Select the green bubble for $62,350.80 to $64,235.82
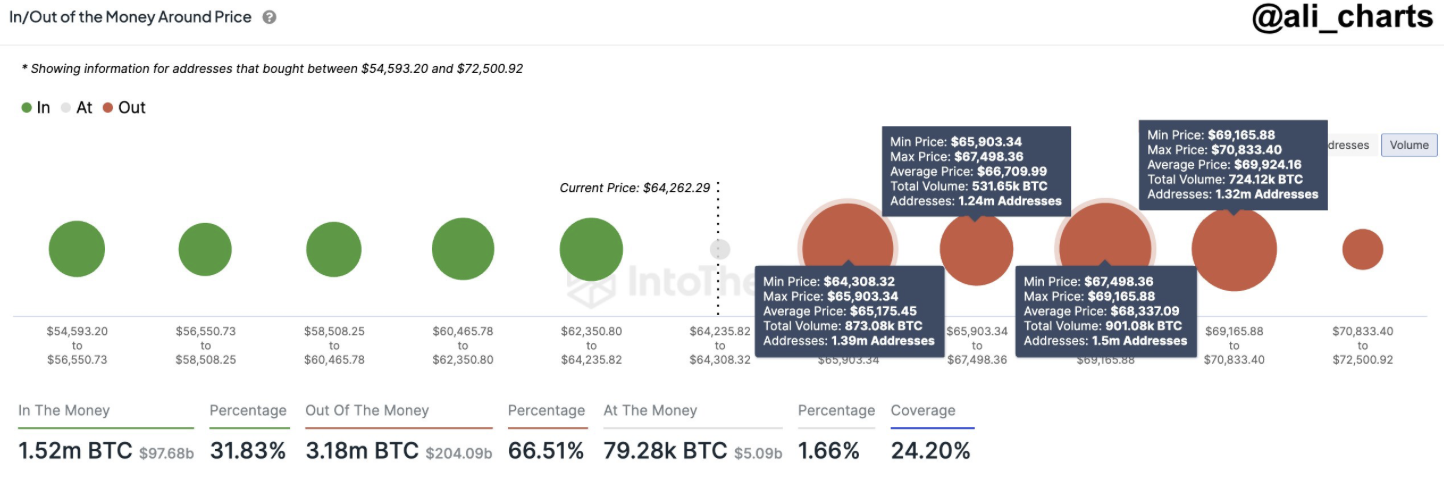 coord(591,249)
